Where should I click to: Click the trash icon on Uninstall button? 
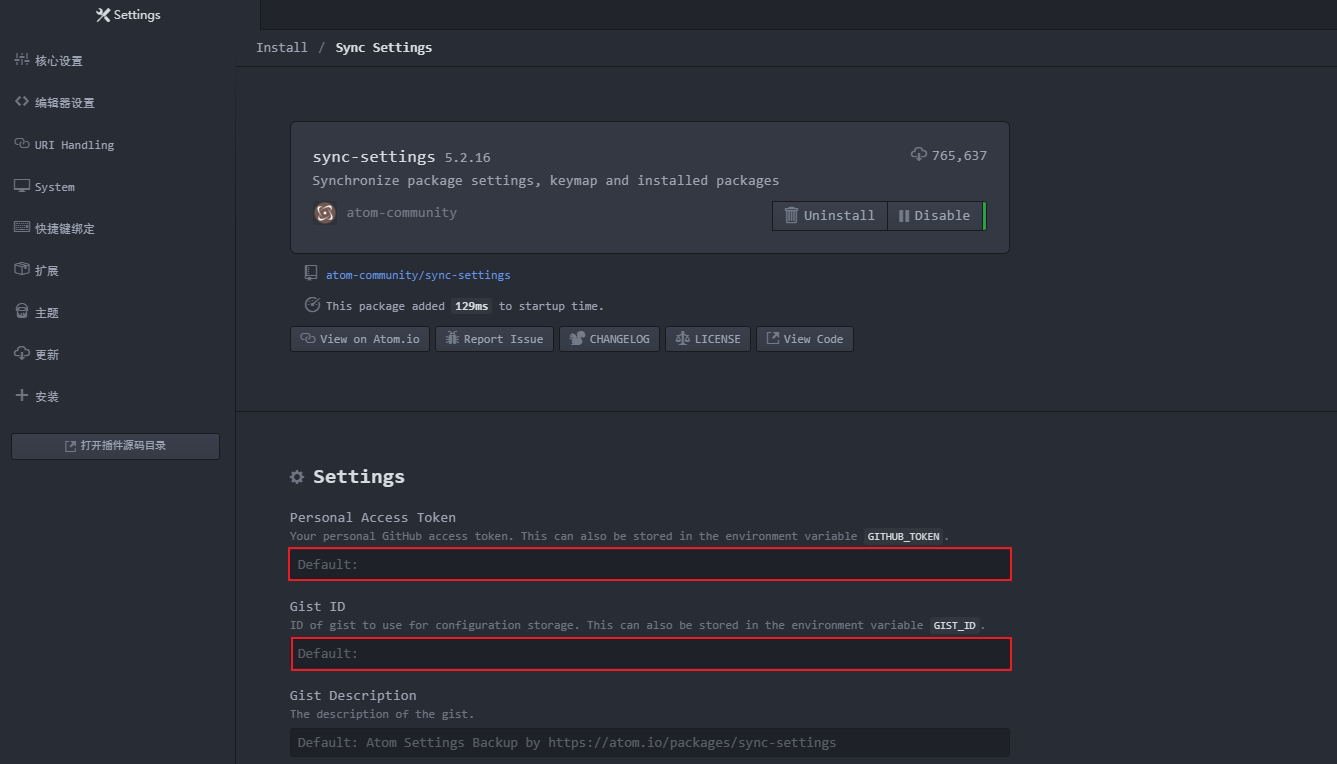click(791, 215)
